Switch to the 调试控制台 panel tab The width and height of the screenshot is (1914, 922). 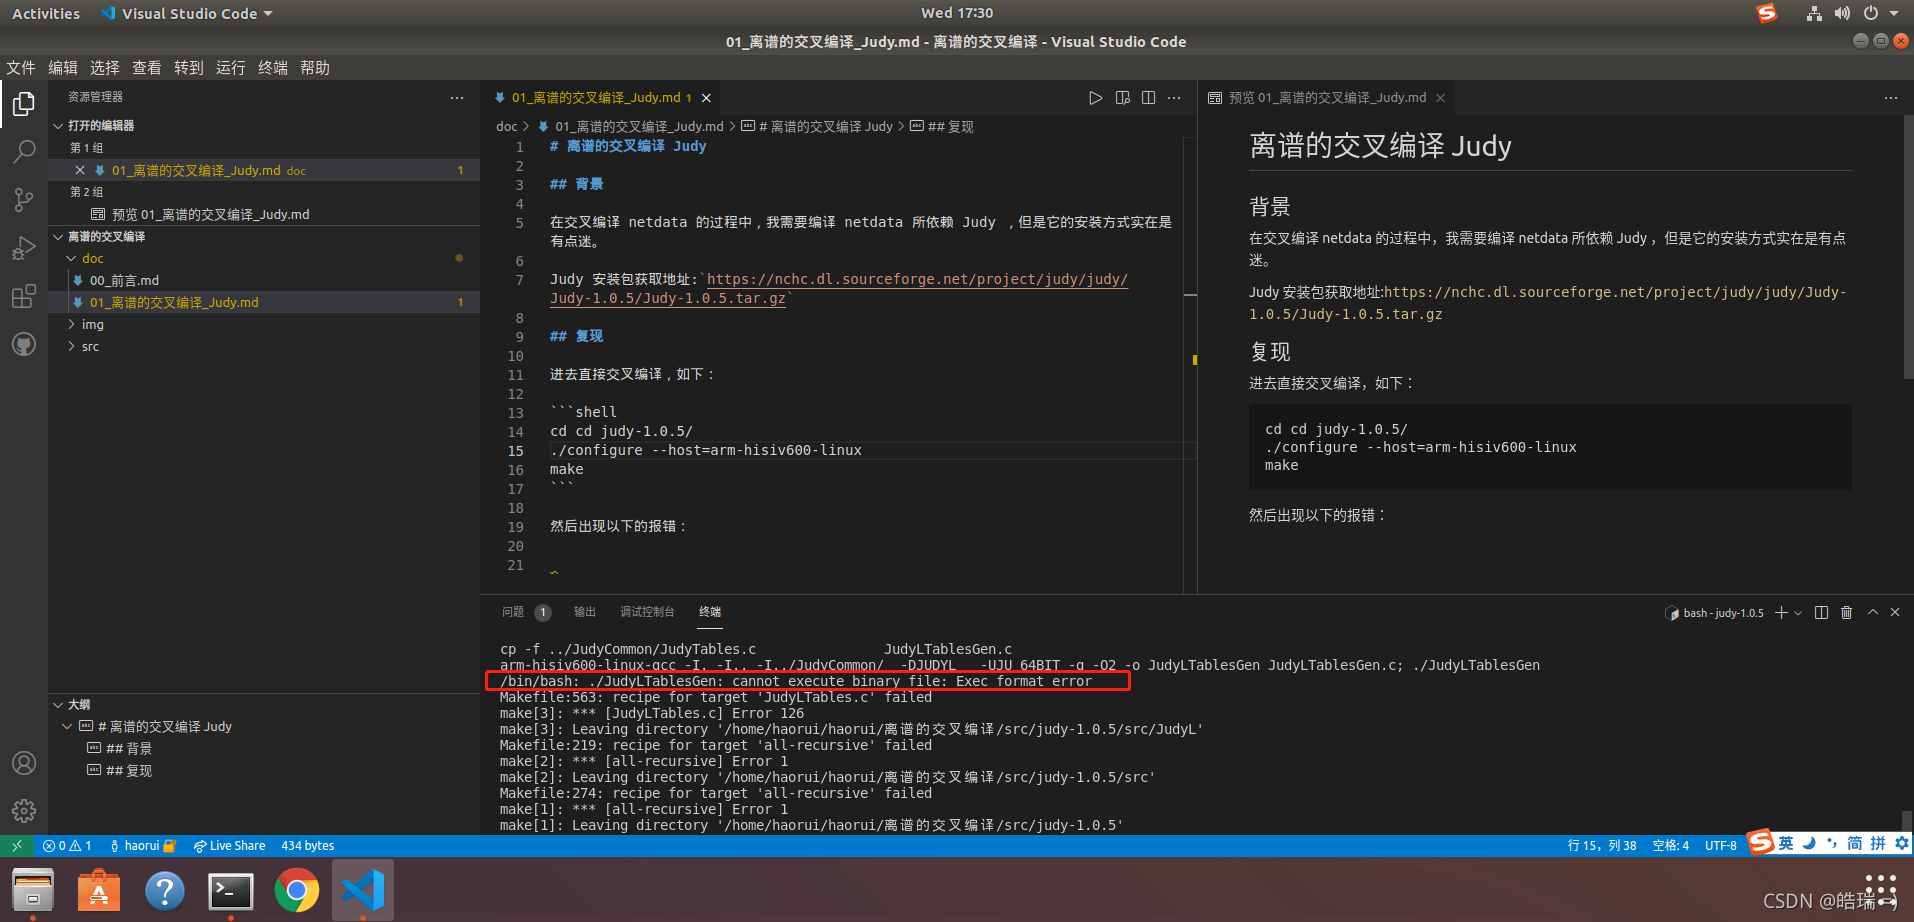[x=647, y=612]
